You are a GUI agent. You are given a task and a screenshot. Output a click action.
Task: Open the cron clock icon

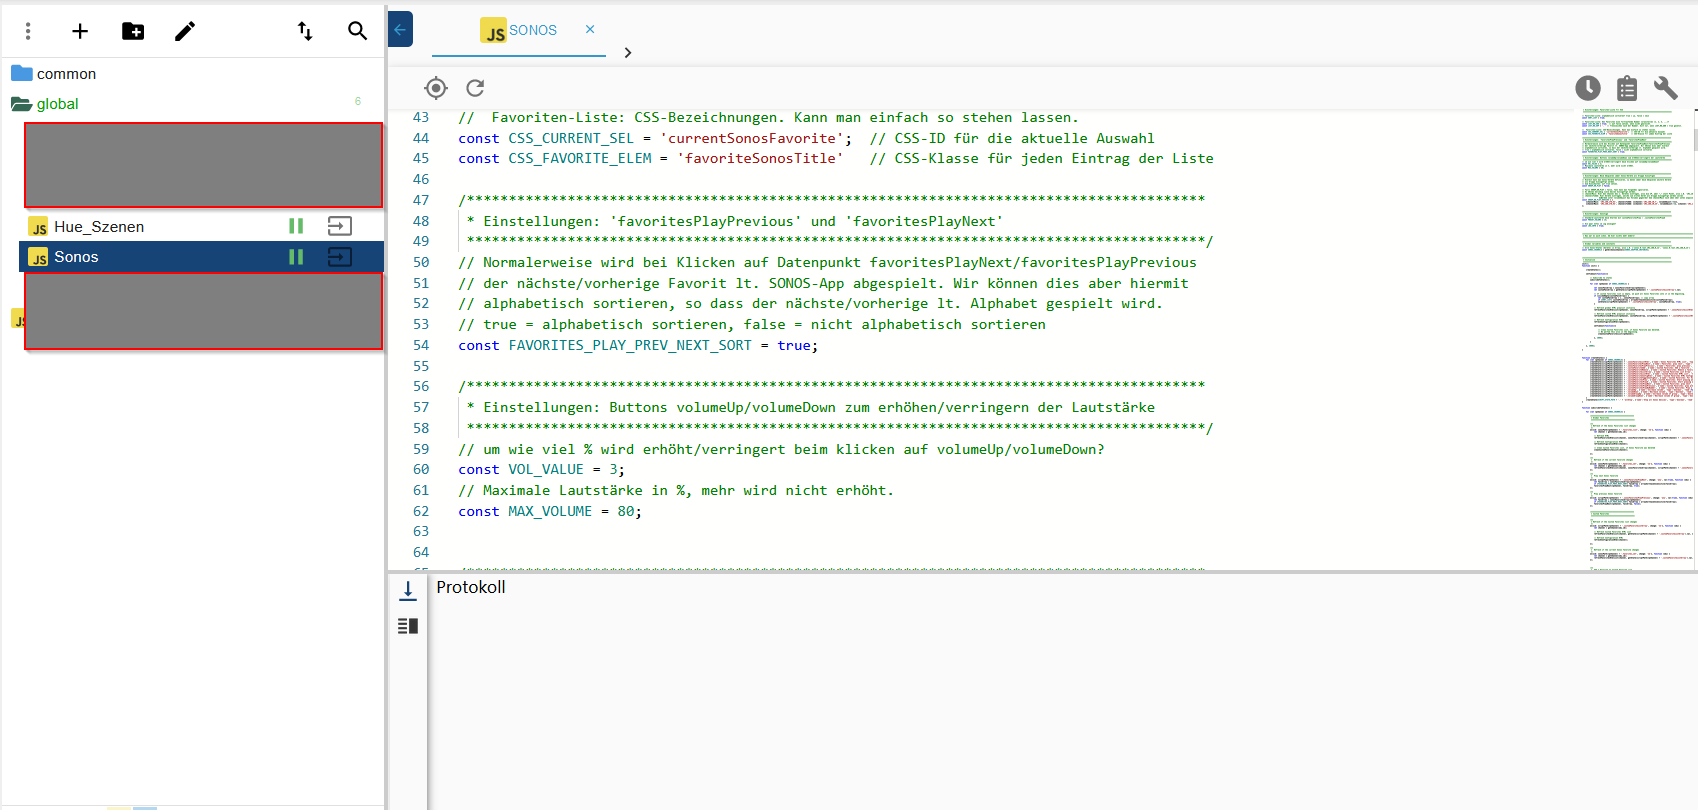(x=1587, y=88)
